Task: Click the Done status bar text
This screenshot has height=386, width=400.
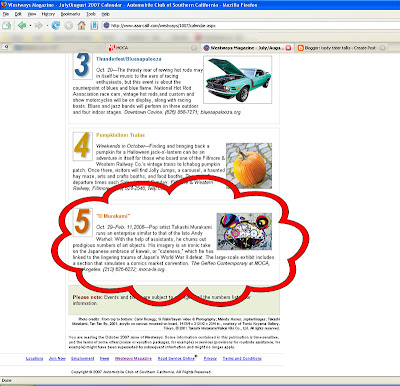Action: tap(6, 380)
